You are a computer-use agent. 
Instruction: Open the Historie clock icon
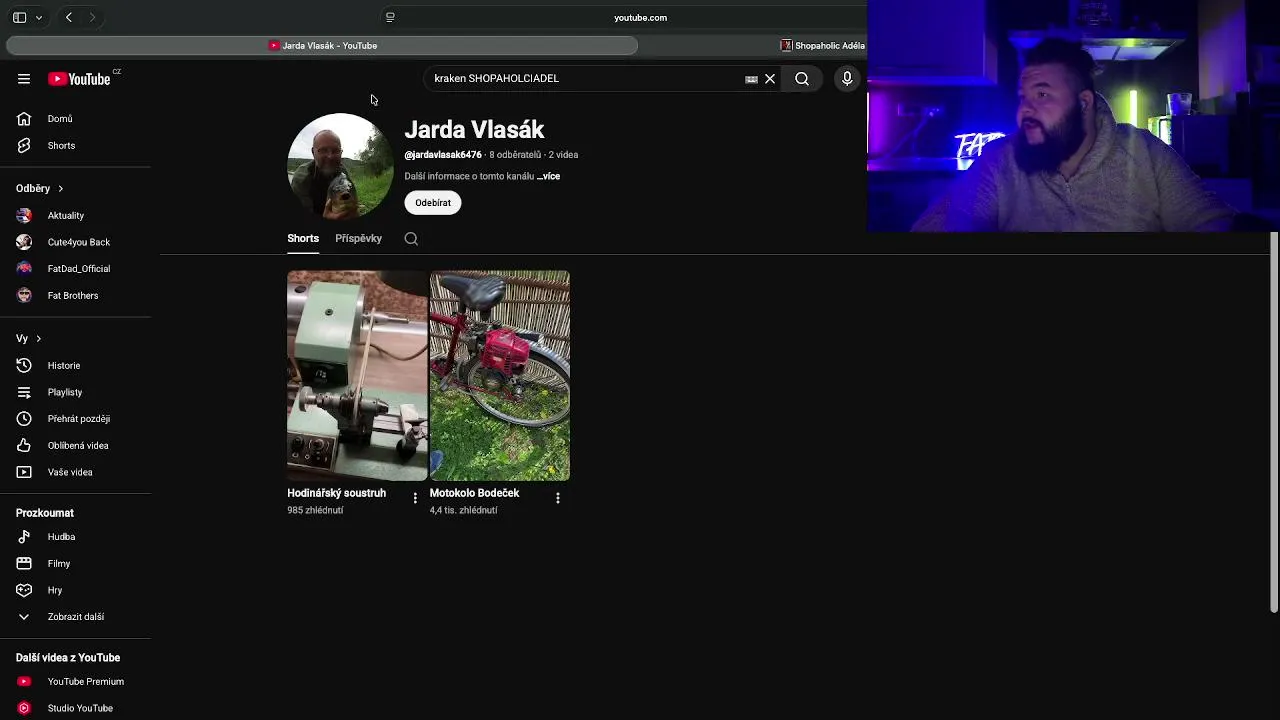click(x=24, y=366)
